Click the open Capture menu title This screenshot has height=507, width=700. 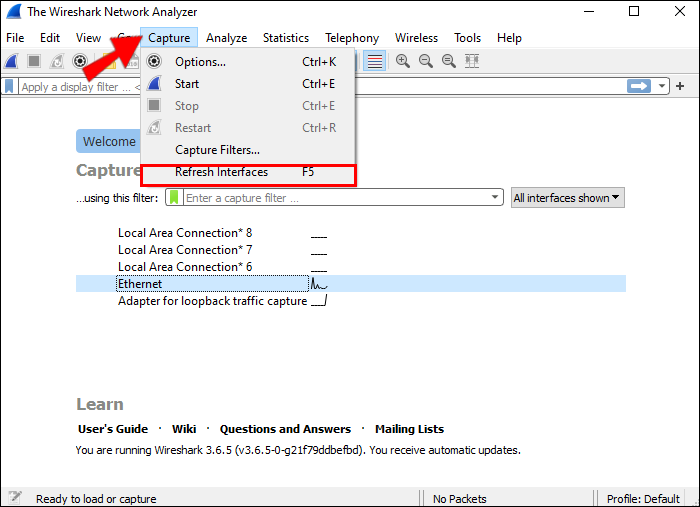point(169,38)
